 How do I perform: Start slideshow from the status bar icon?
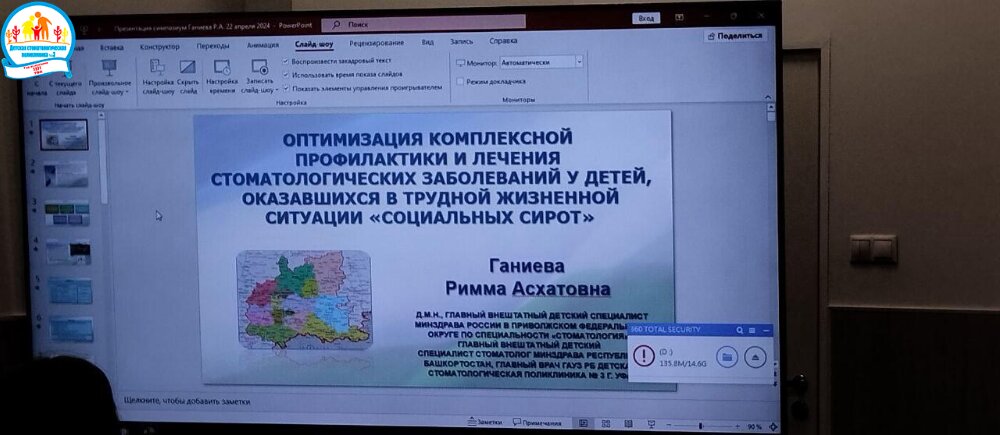pos(651,424)
